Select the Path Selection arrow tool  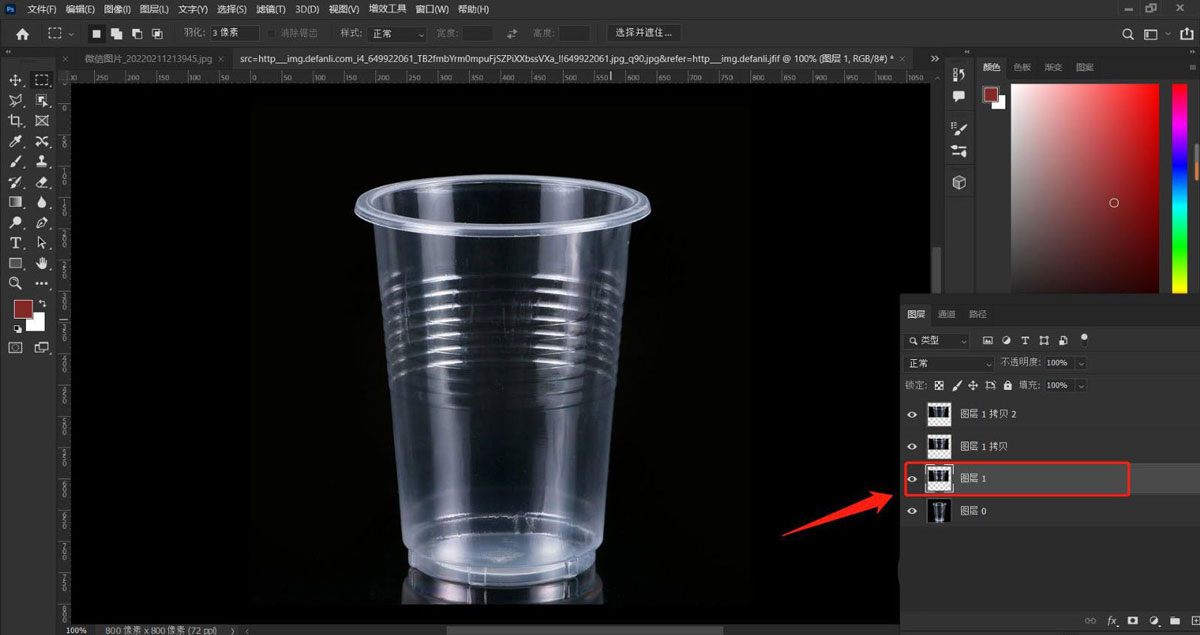(x=42, y=243)
